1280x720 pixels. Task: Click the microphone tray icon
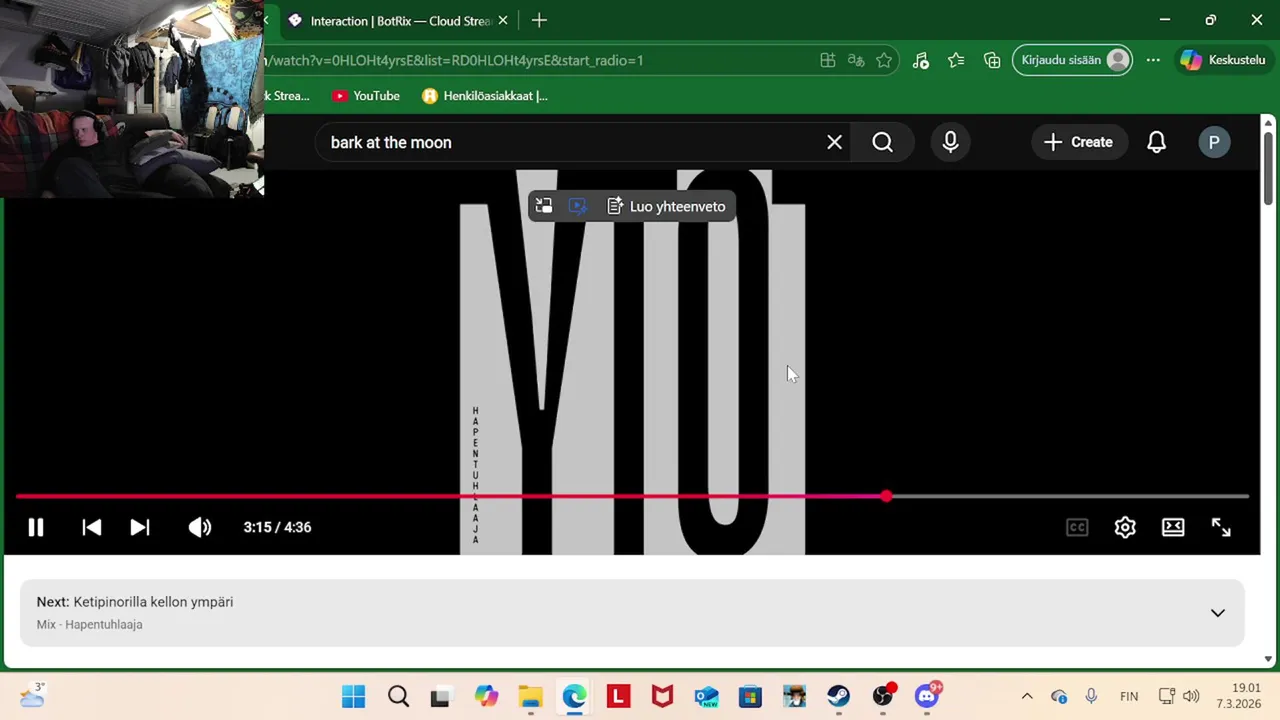click(x=1091, y=696)
